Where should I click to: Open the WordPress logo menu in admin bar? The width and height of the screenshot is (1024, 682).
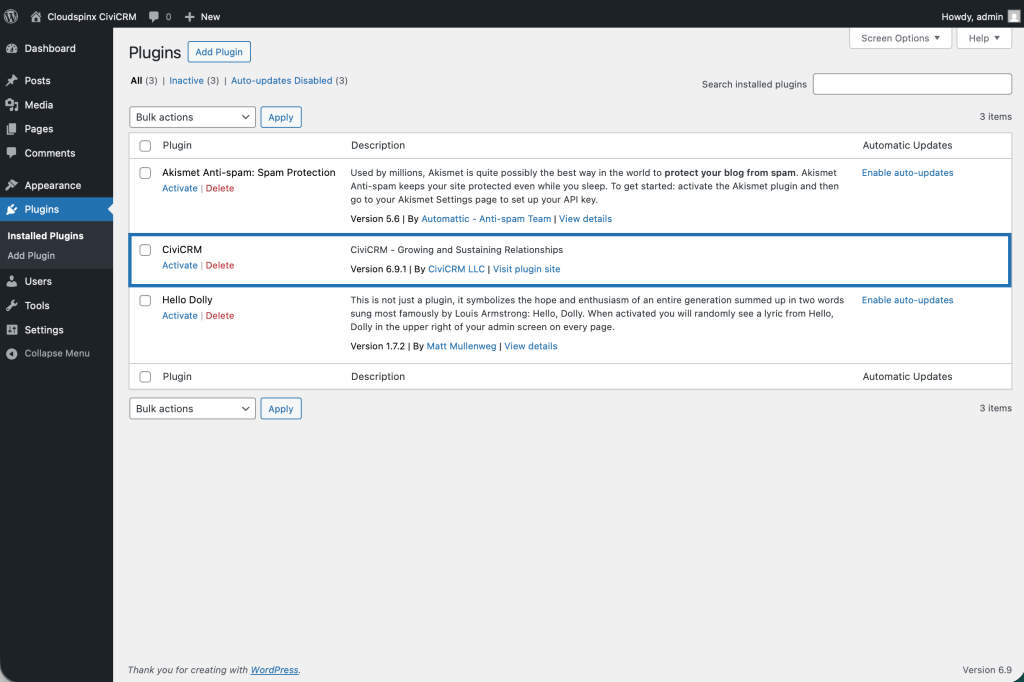tap(12, 16)
